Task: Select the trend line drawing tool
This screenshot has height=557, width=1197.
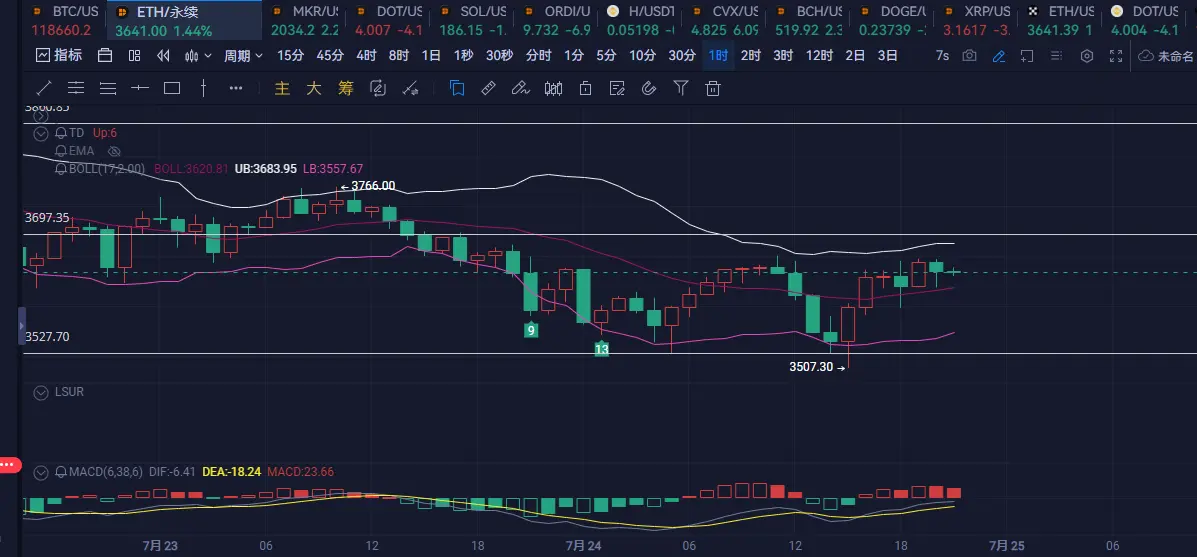Action: [44, 88]
